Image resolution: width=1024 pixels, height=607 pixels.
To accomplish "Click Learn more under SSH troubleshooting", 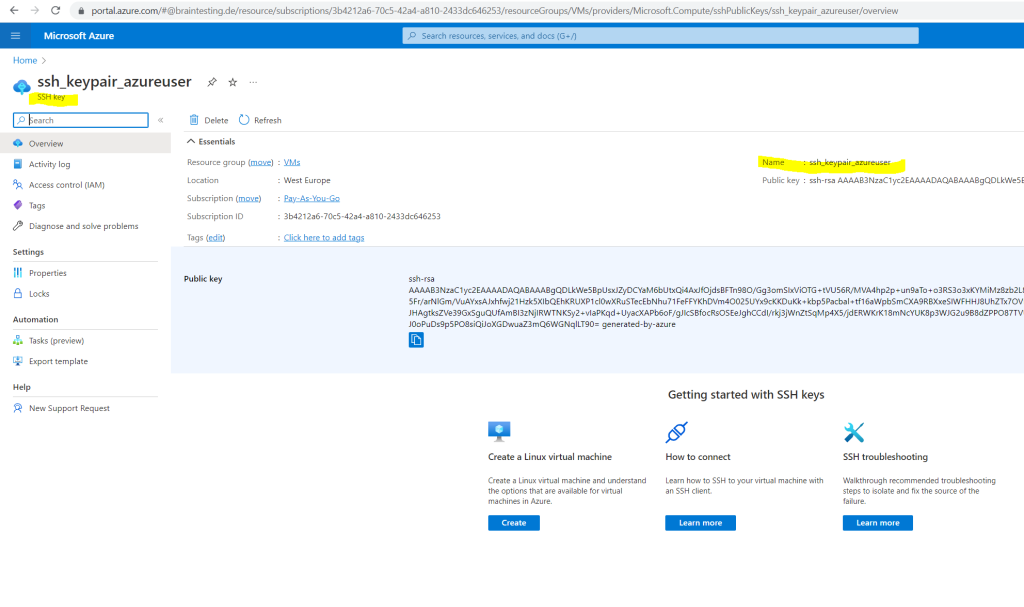I will (x=878, y=523).
